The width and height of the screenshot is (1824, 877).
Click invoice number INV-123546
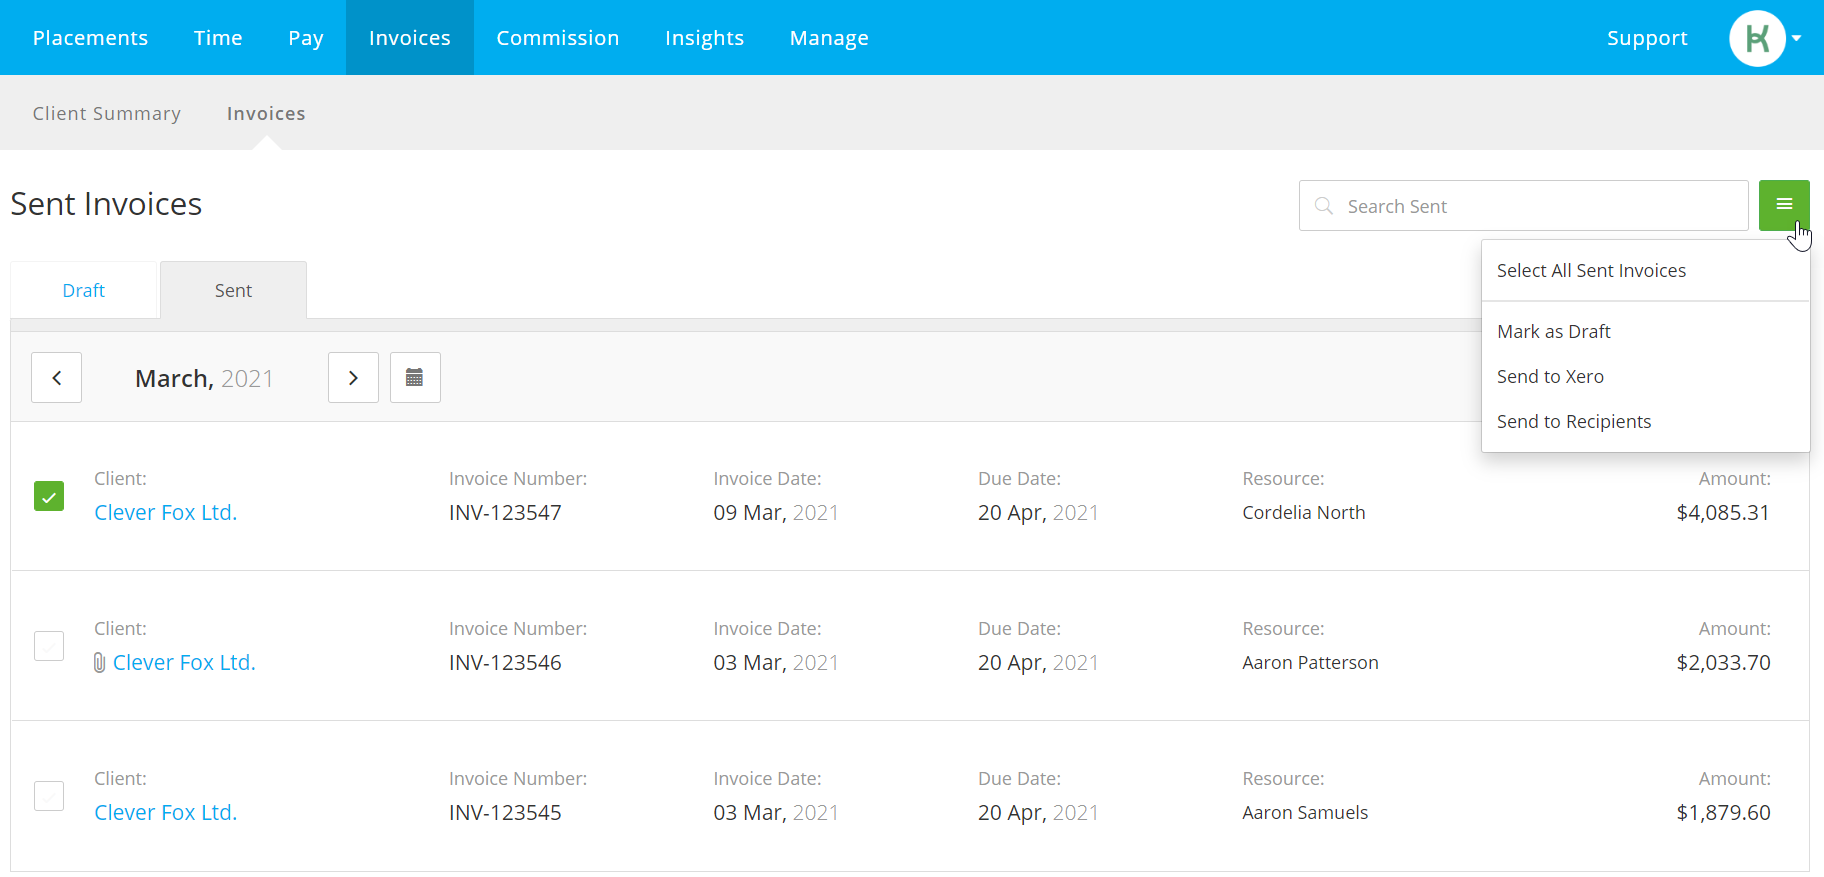505,663
